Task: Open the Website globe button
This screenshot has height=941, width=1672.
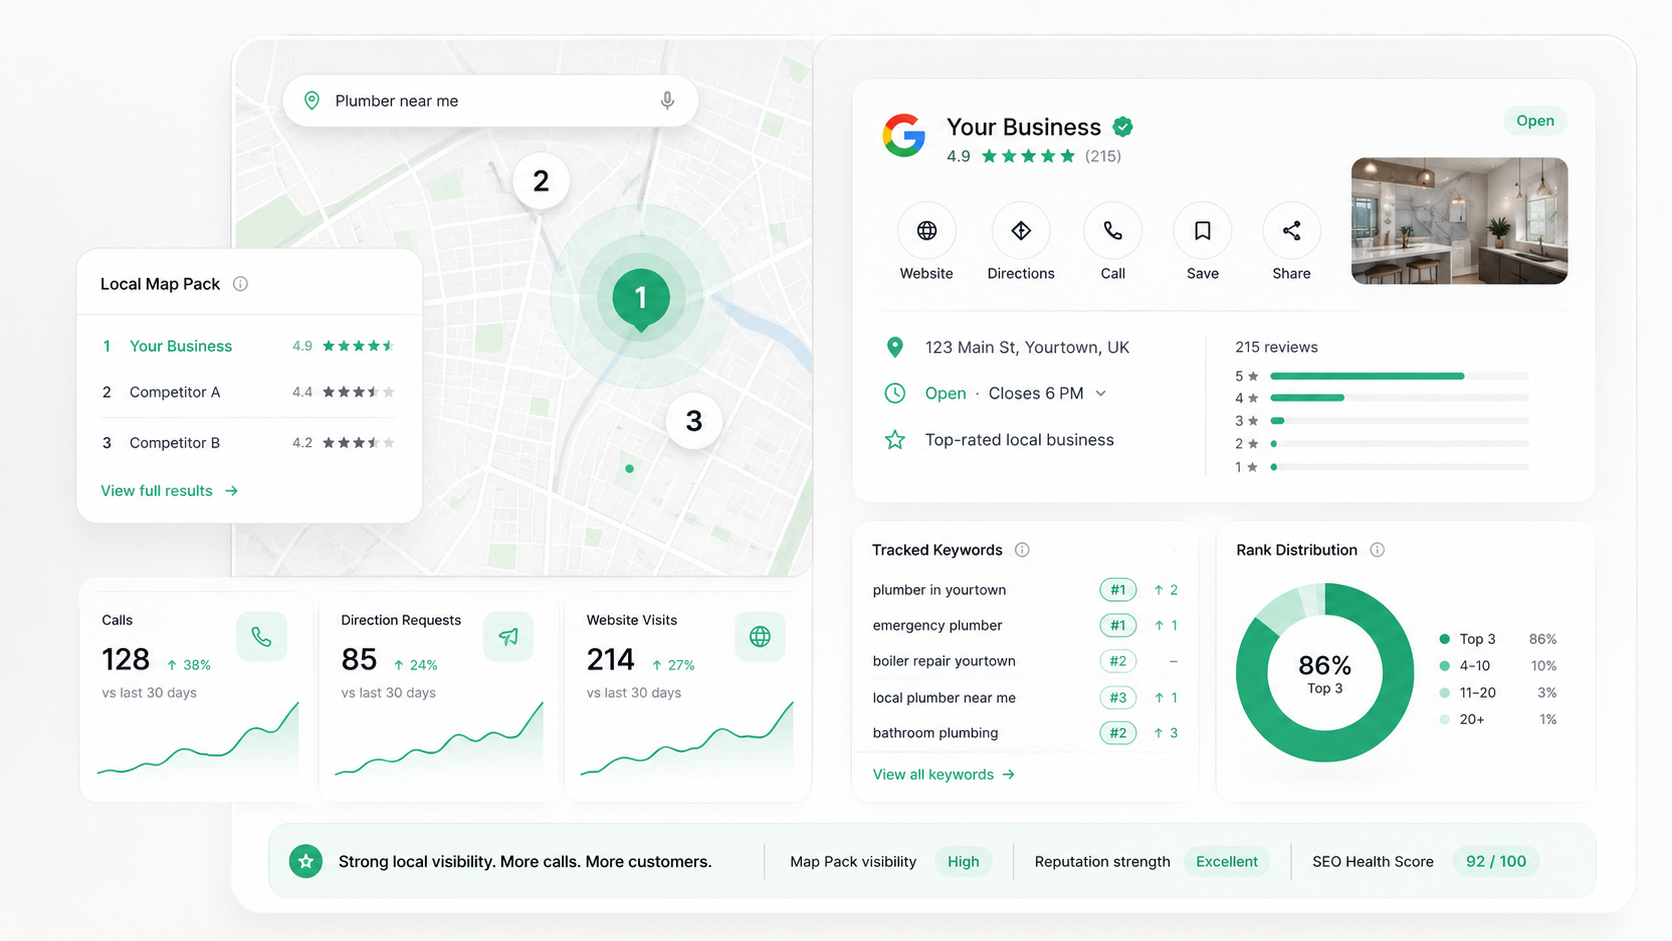Action: (x=927, y=231)
